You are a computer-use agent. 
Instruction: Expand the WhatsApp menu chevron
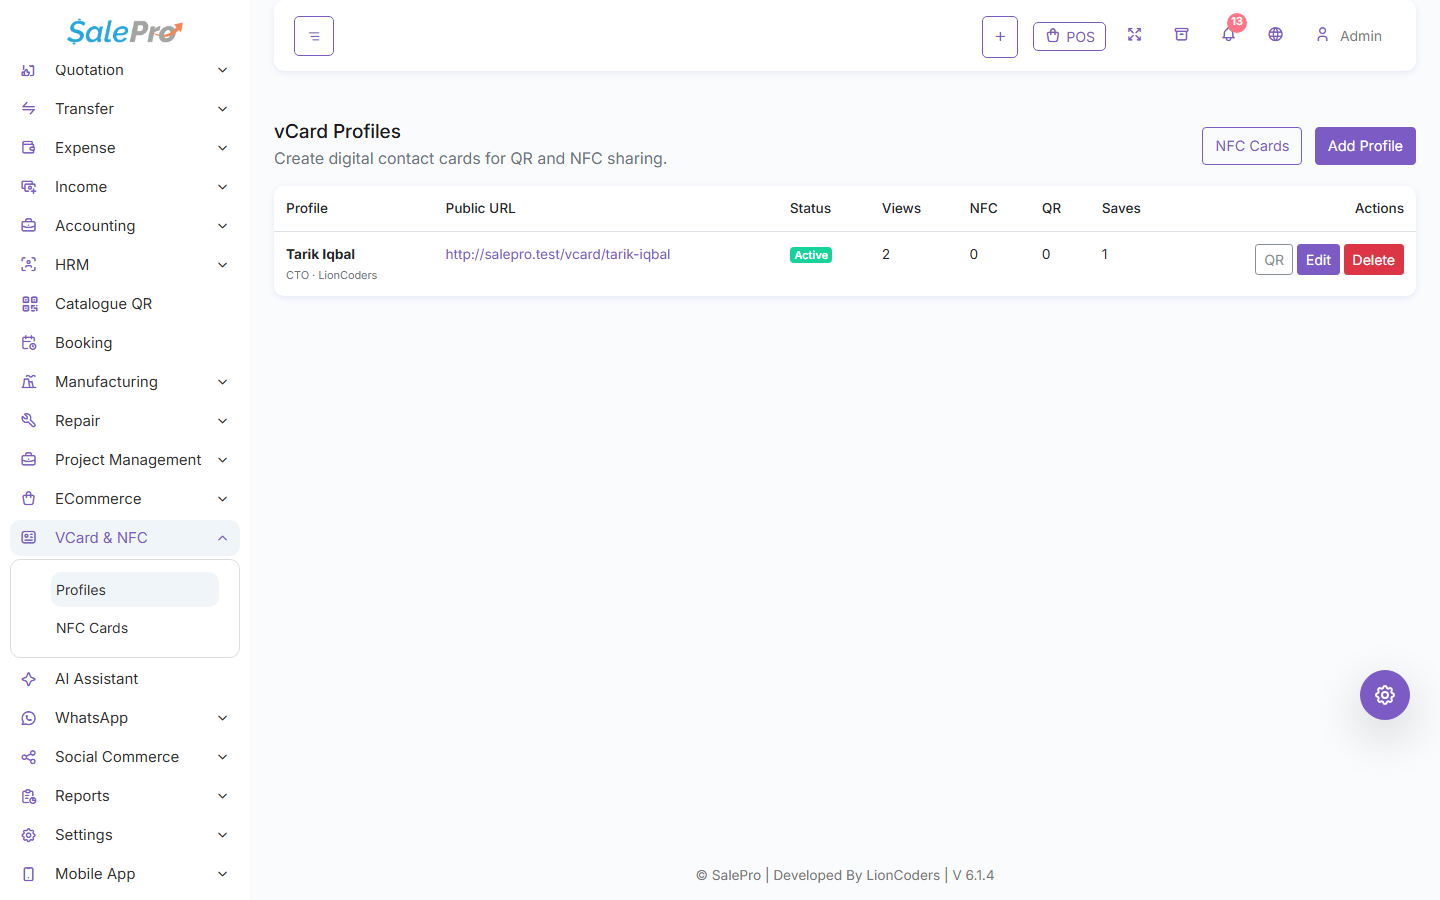coord(223,718)
